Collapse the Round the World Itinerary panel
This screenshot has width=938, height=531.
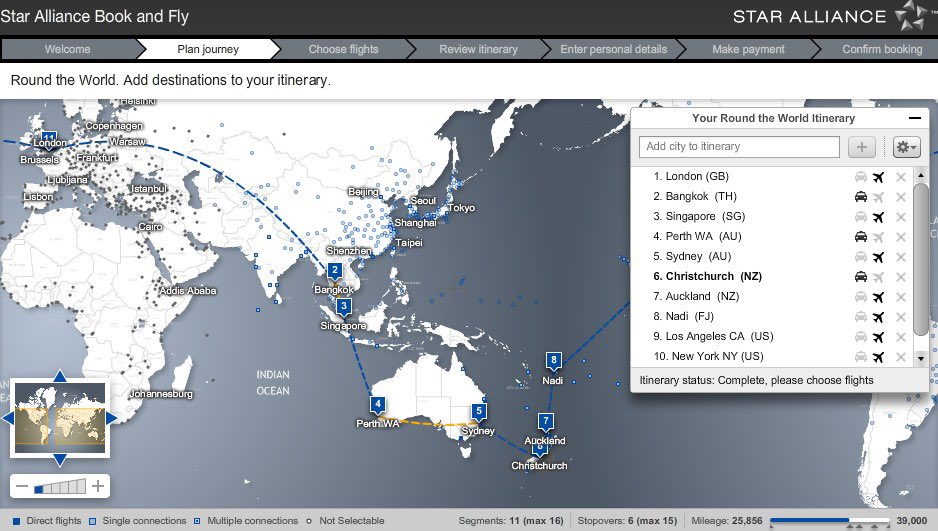915,118
